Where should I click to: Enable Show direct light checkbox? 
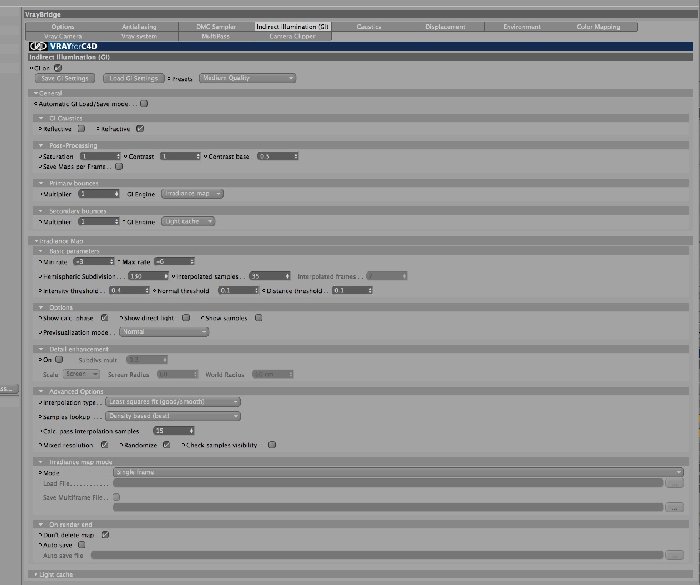(x=186, y=318)
